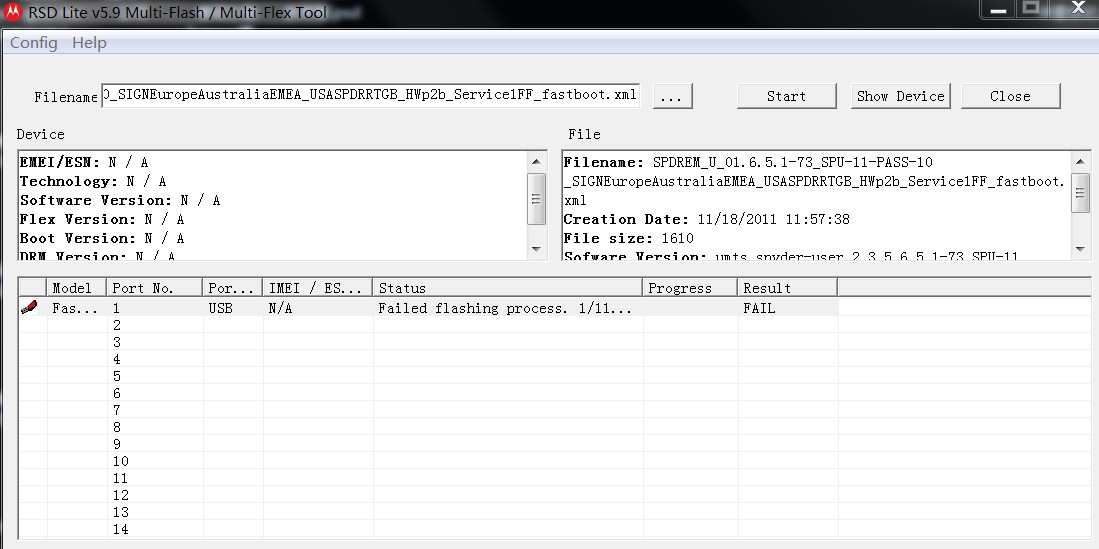The image size is (1099, 549).
Task: Click the 'Technology: N / A' line
Action: pyautogui.click(x=93, y=181)
